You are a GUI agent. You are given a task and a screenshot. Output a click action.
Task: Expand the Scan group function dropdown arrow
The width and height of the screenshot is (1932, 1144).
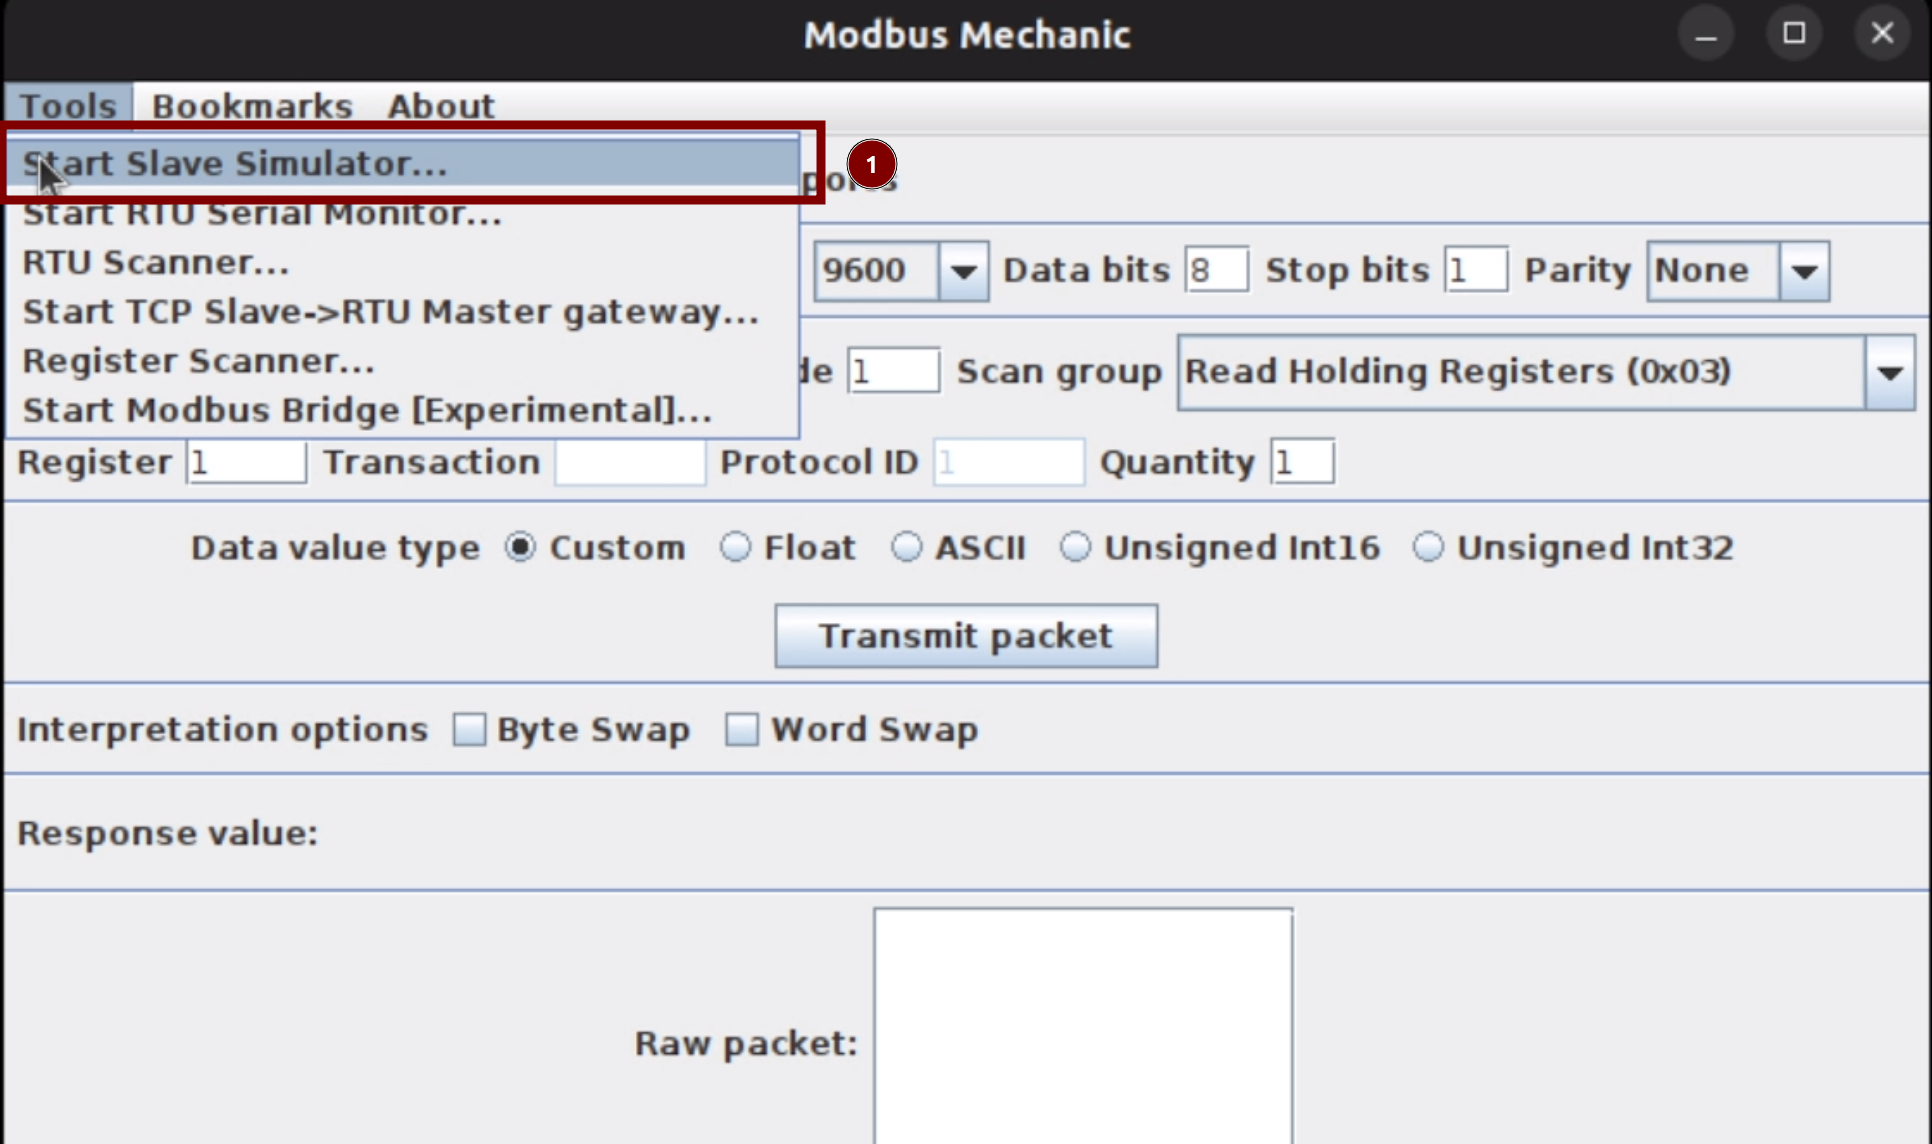(x=1889, y=373)
